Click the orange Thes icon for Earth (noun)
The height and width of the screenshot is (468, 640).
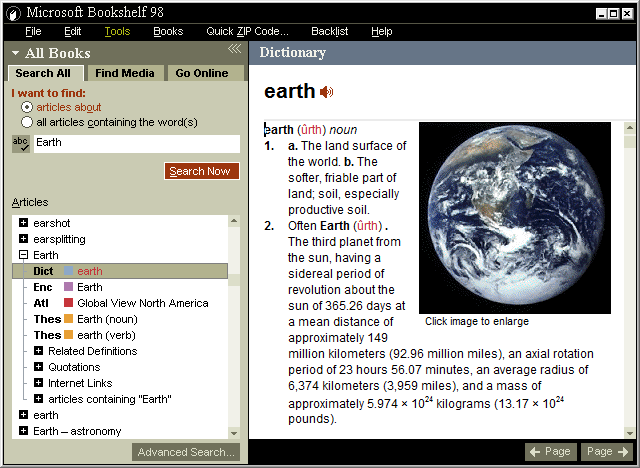click(x=69, y=319)
